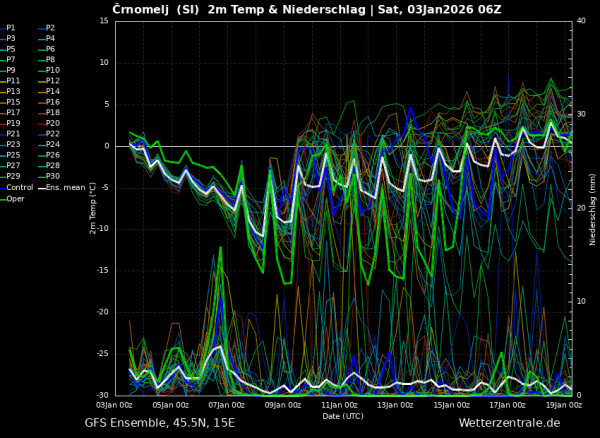The width and height of the screenshot is (600, 438).
Task: Click the Oper legend entry
Action: (12, 199)
